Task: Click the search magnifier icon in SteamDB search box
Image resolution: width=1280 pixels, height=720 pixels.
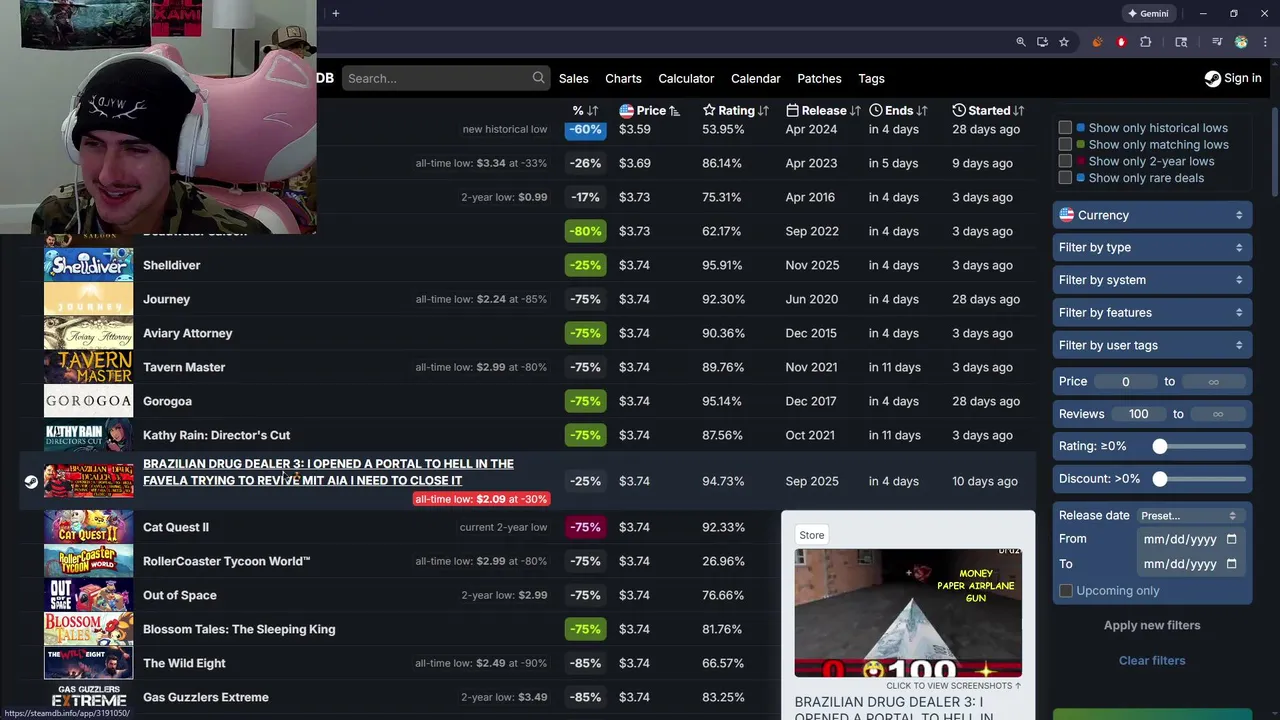Action: 539,78
